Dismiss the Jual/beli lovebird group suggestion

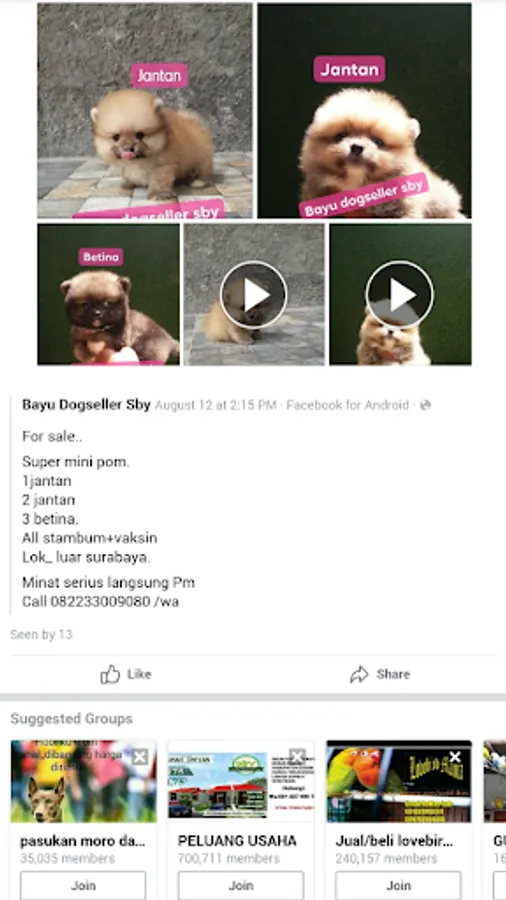point(455,757)
